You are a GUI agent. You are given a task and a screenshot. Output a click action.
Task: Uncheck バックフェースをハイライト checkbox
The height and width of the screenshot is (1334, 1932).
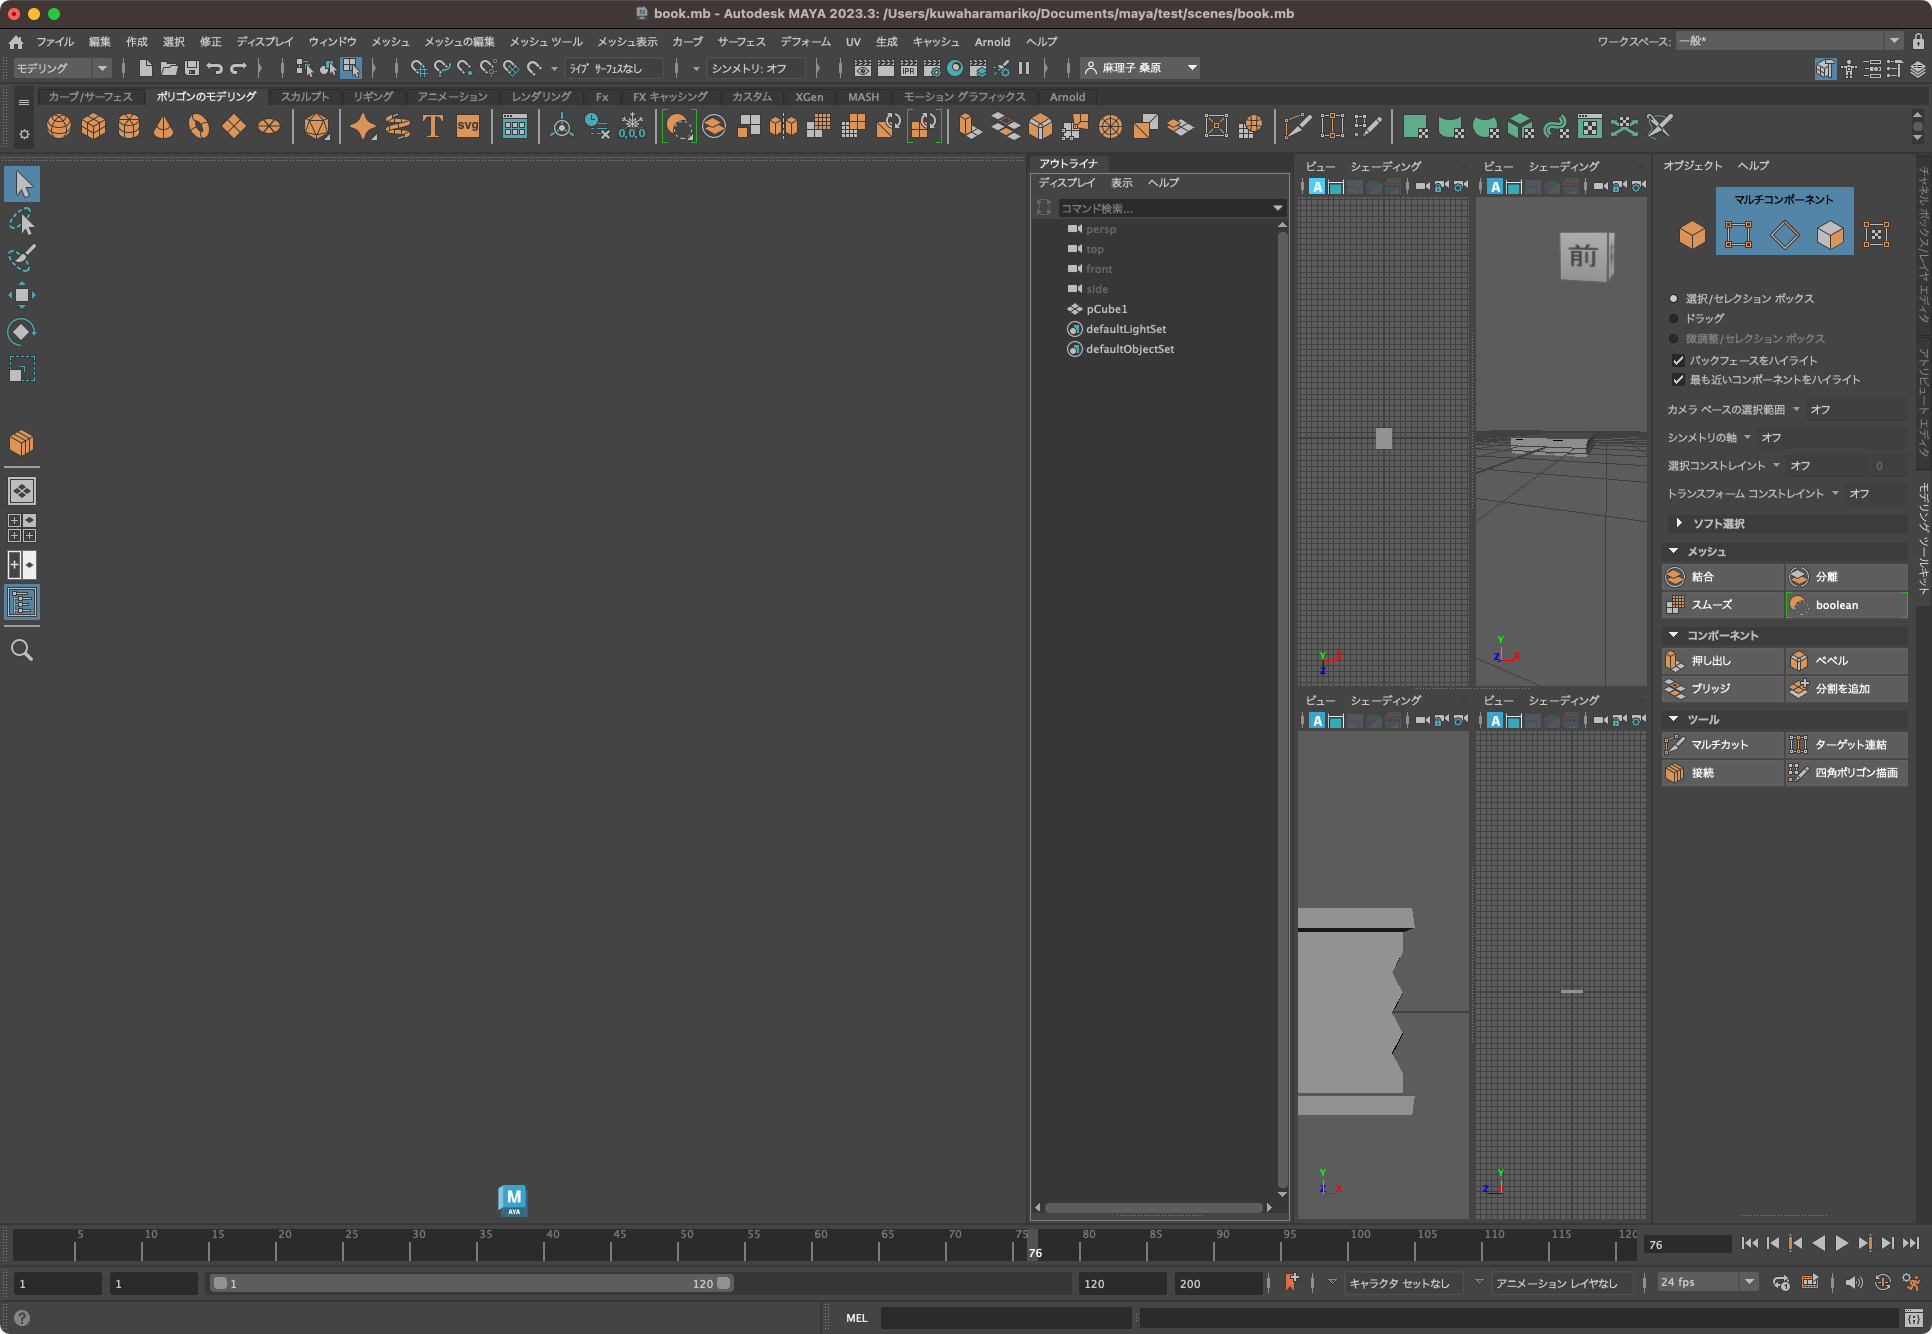click(1678, 360)
